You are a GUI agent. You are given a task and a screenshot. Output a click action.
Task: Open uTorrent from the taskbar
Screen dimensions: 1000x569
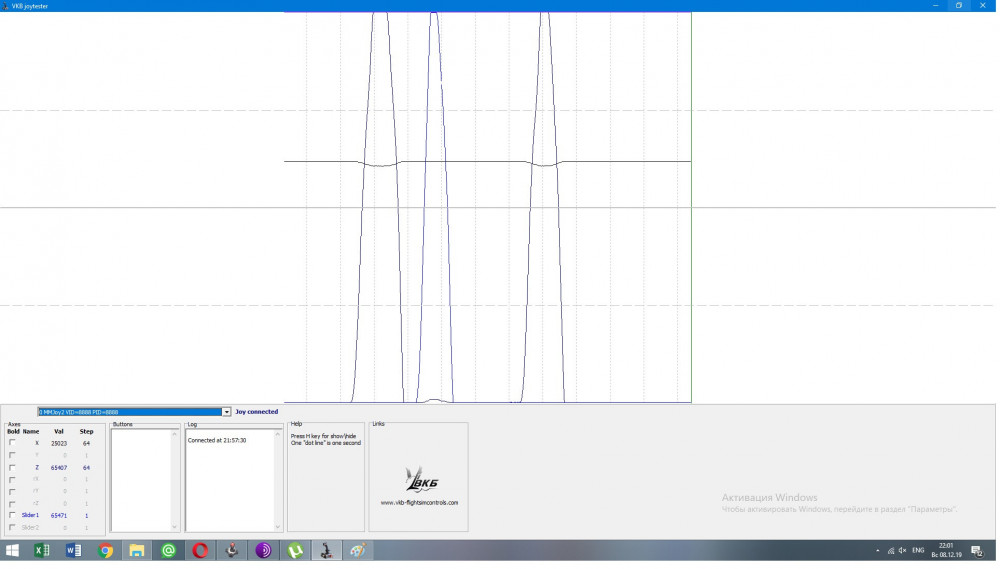295,552
